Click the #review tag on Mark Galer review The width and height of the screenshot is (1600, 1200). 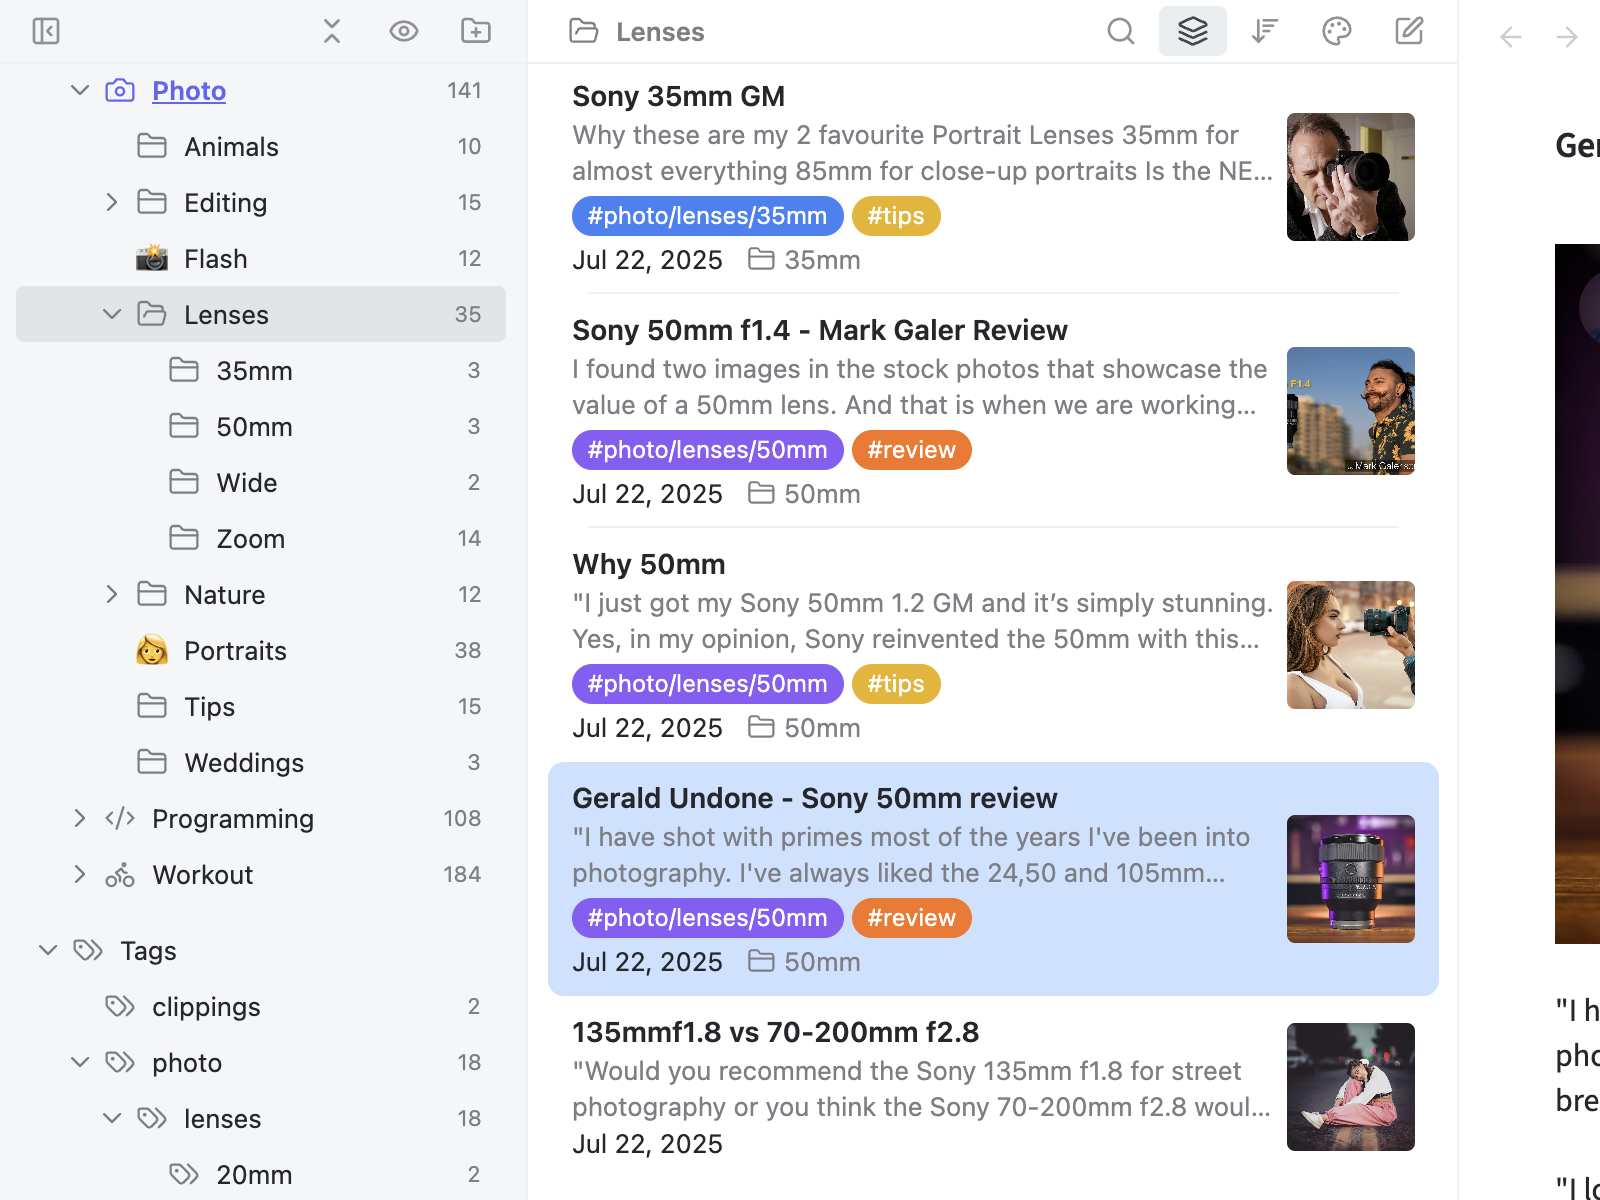(911, 449)
